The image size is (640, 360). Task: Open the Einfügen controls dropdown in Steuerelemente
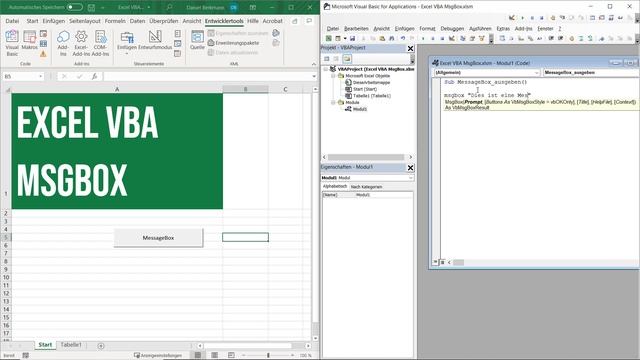pyautogui.click(x=127, y=43)
